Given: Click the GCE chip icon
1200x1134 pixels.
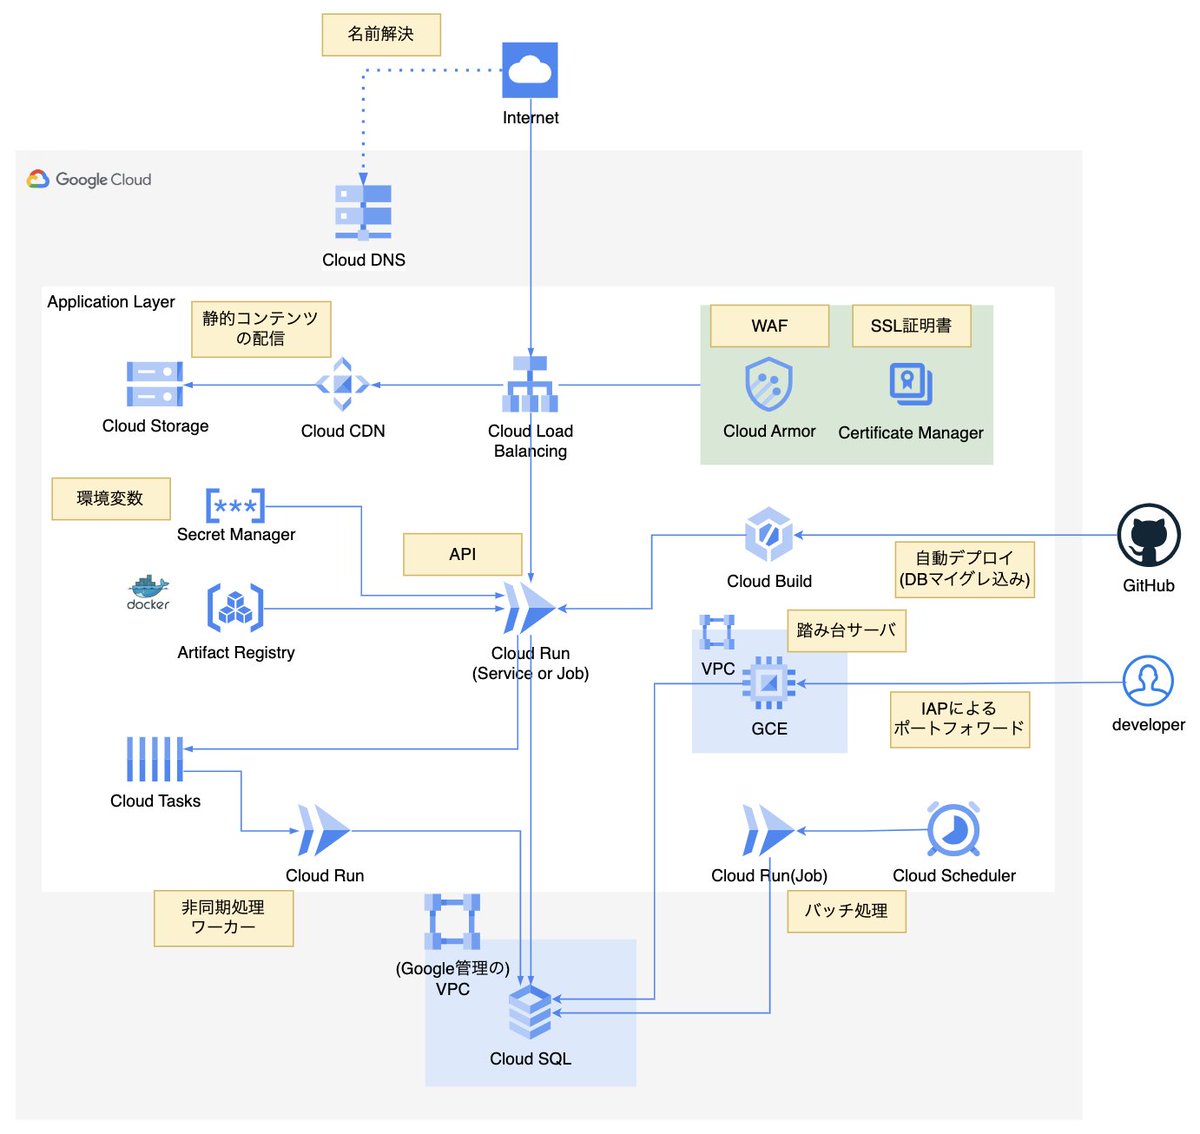Looking at the screenshot, I should [x=769, y=683].
